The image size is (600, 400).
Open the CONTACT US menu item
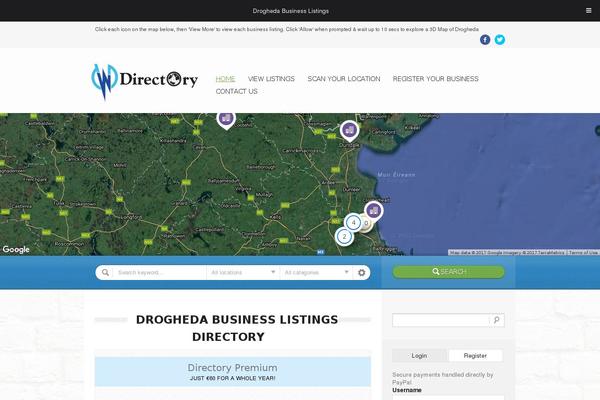[x=236, y=91]
